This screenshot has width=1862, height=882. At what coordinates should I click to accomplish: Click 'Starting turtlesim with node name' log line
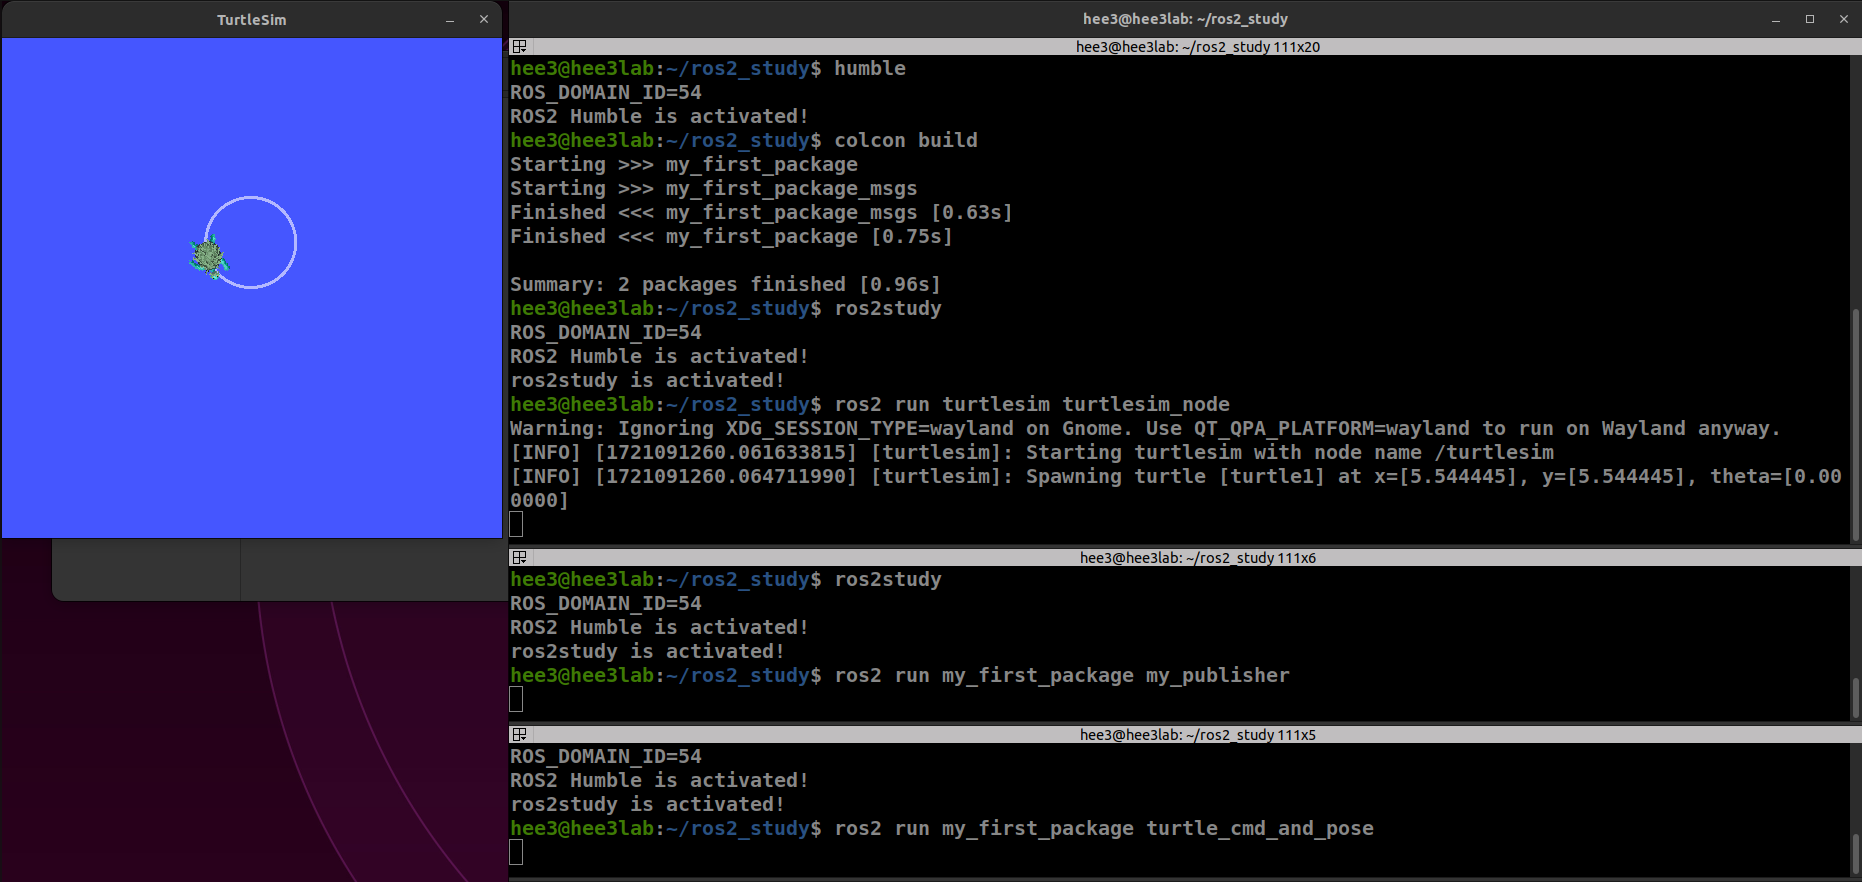(x=1032, y=452)
